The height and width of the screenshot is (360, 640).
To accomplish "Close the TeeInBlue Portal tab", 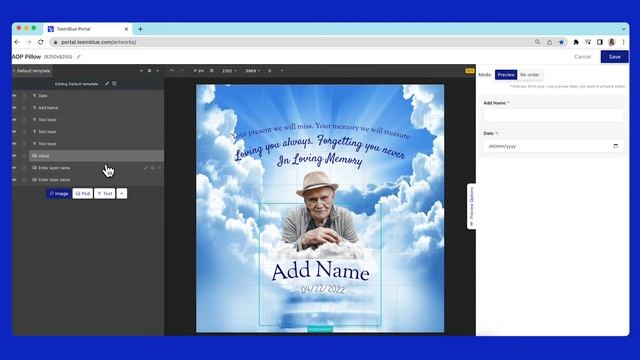I will pyautogui.click(x=126, y=29).
